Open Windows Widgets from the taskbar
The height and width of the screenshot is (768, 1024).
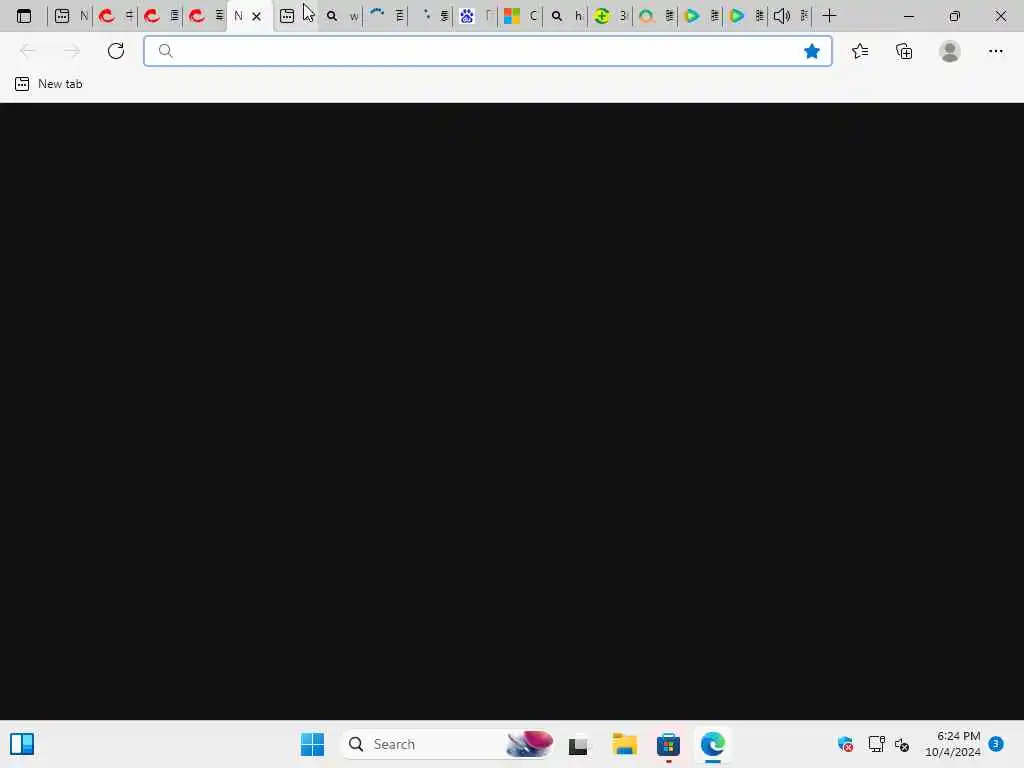[22, 744]
